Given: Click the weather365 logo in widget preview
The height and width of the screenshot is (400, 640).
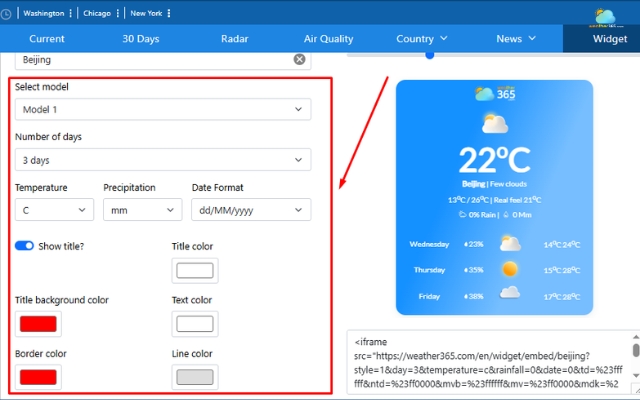Looking at the screenshot, I should coord(495,93).
